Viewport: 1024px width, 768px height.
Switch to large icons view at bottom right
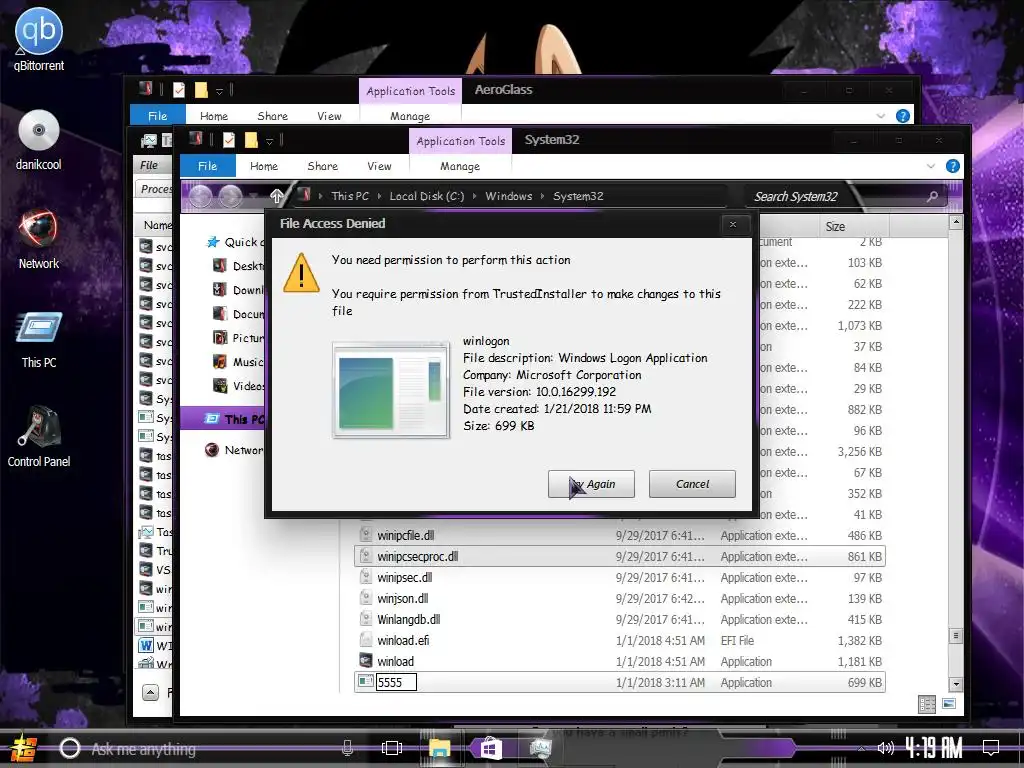click(x=949, y=703)
